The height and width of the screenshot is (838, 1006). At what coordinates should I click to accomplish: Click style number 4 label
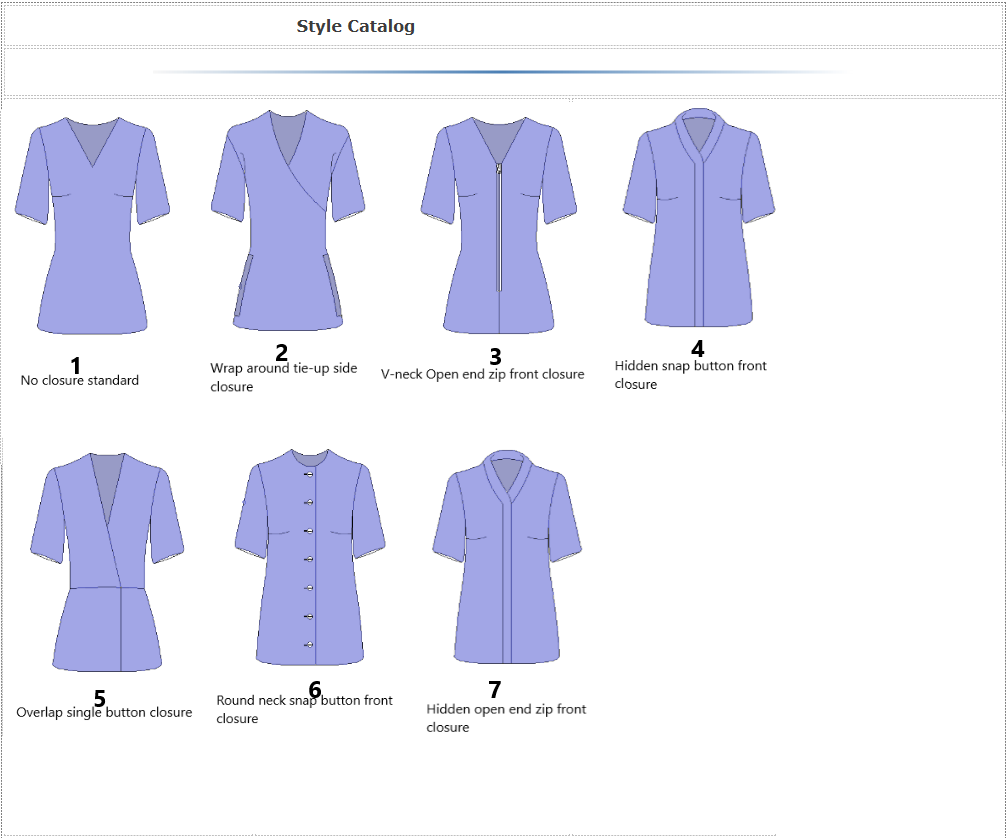pyautogui.click(x=697, y=348)
